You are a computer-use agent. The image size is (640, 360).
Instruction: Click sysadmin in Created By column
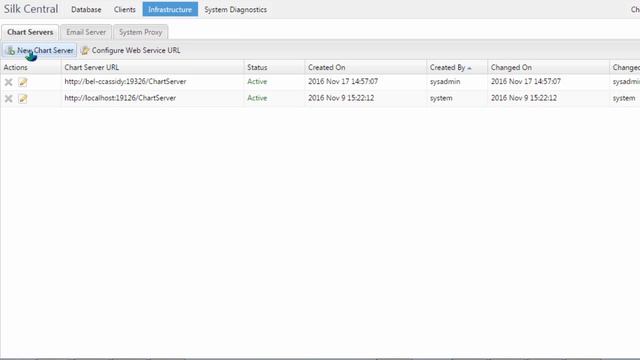445,82
